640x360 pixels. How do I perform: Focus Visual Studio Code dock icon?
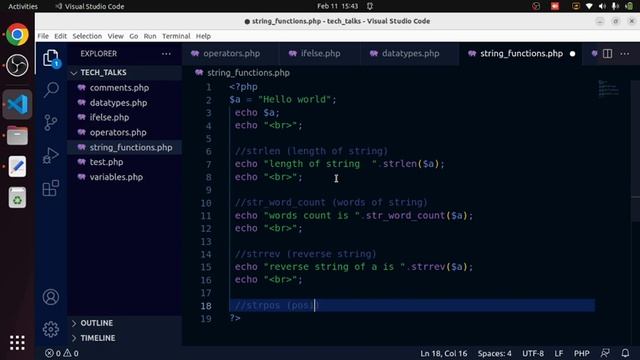click(17, 104)
